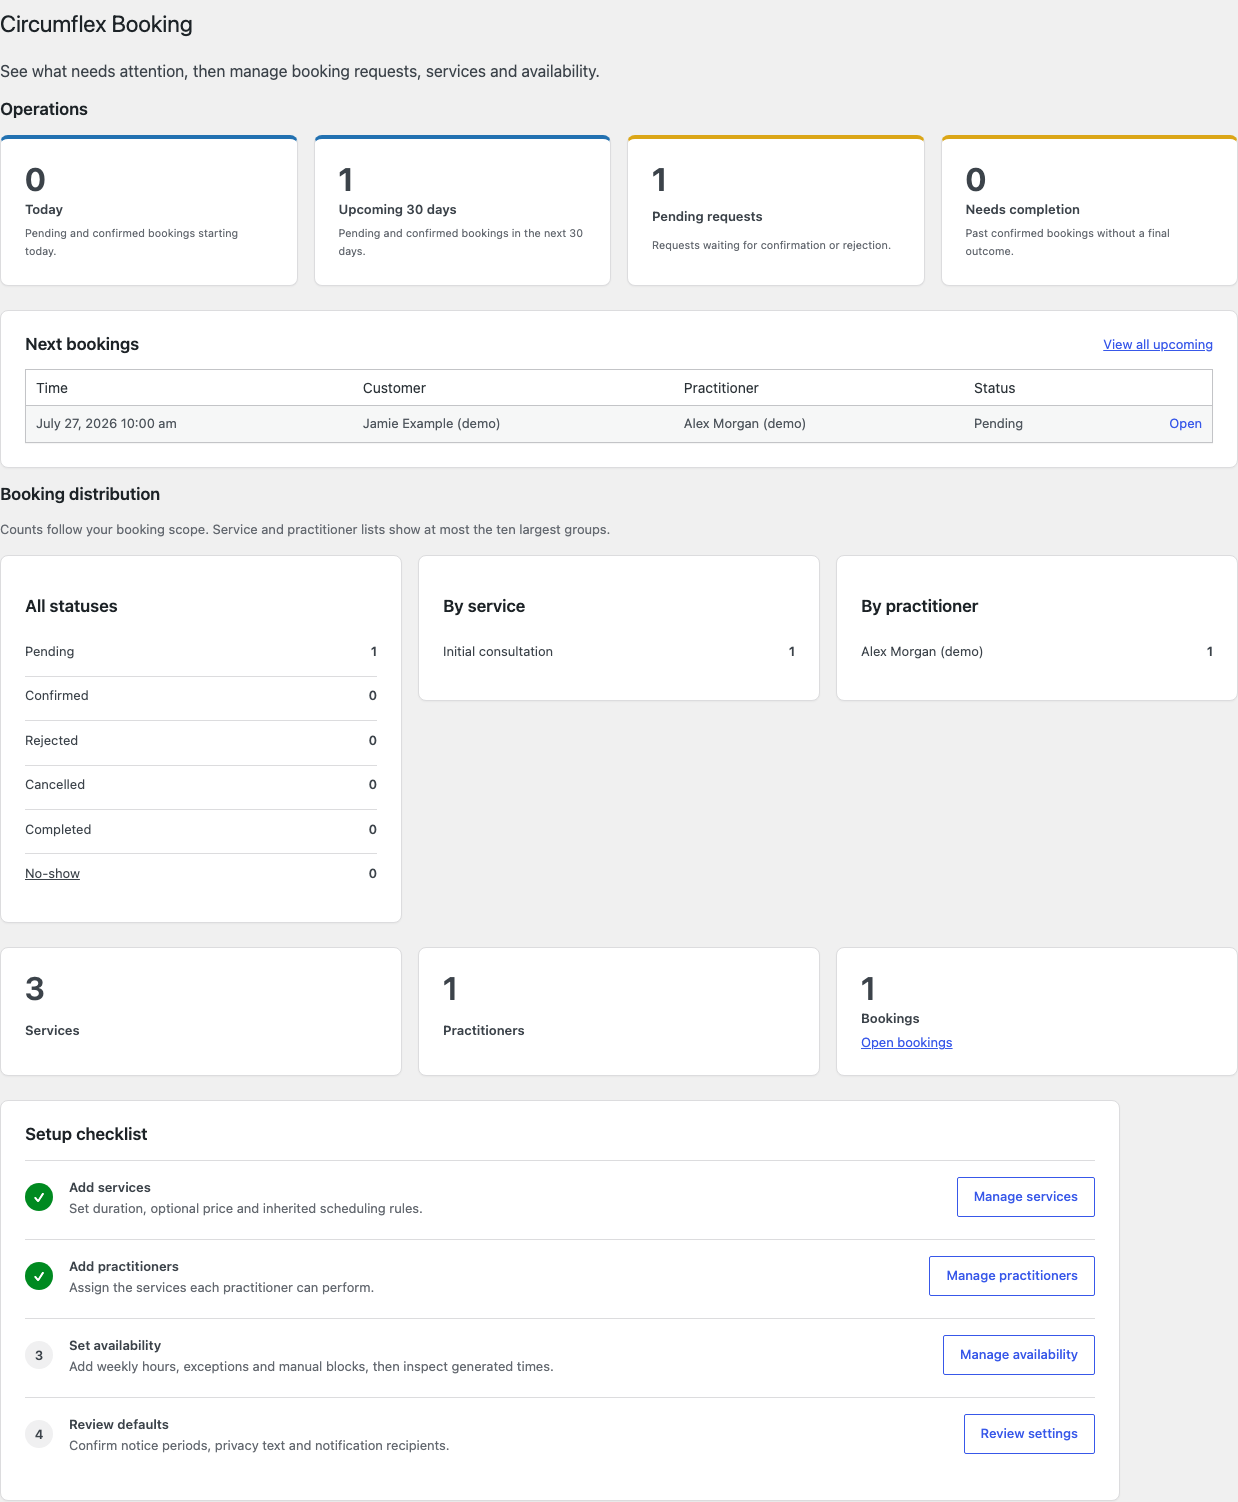Click the Circumflex Booking page title
The height and width of the screenshot is (1502, 1238).
coord(96,25)
